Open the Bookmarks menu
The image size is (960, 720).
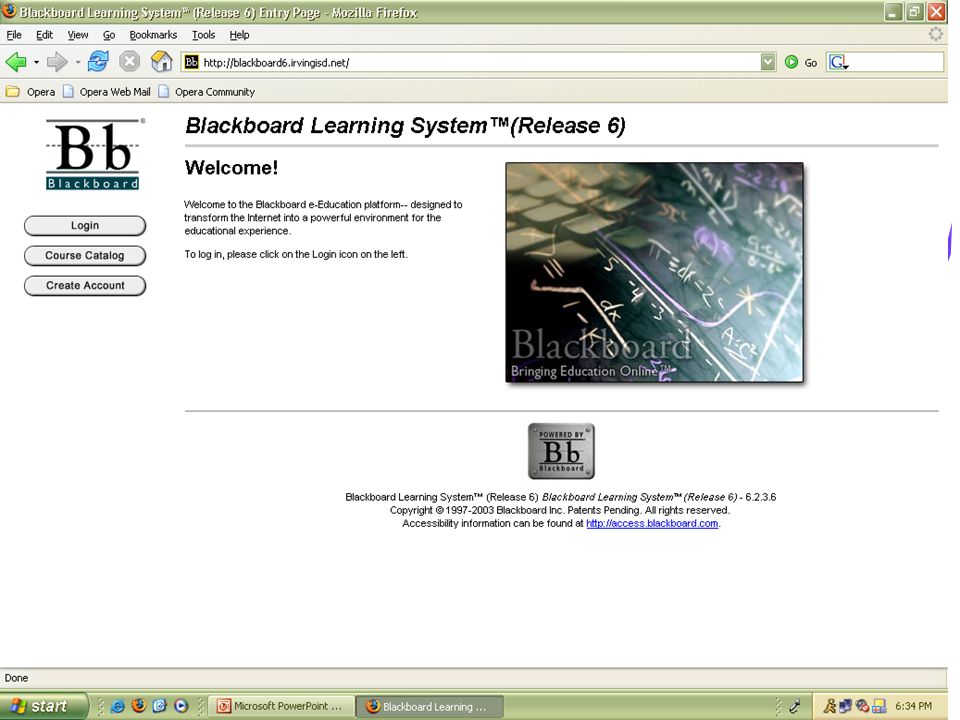point(153,35)
